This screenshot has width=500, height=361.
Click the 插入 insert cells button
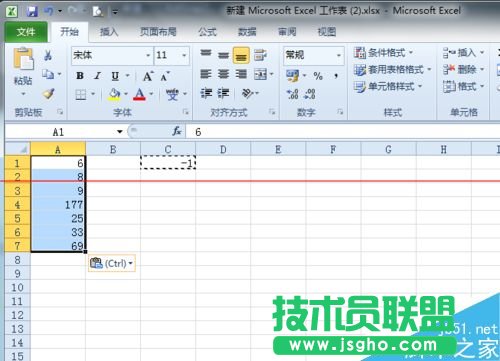463,53
